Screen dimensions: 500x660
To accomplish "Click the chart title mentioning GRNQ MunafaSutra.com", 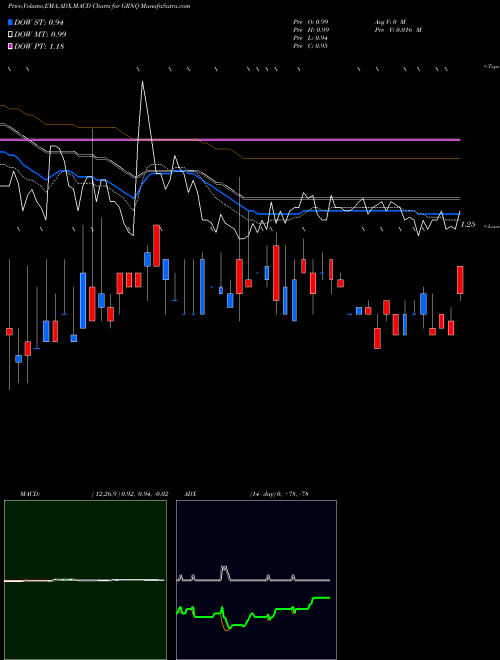I will pos(99,6).
